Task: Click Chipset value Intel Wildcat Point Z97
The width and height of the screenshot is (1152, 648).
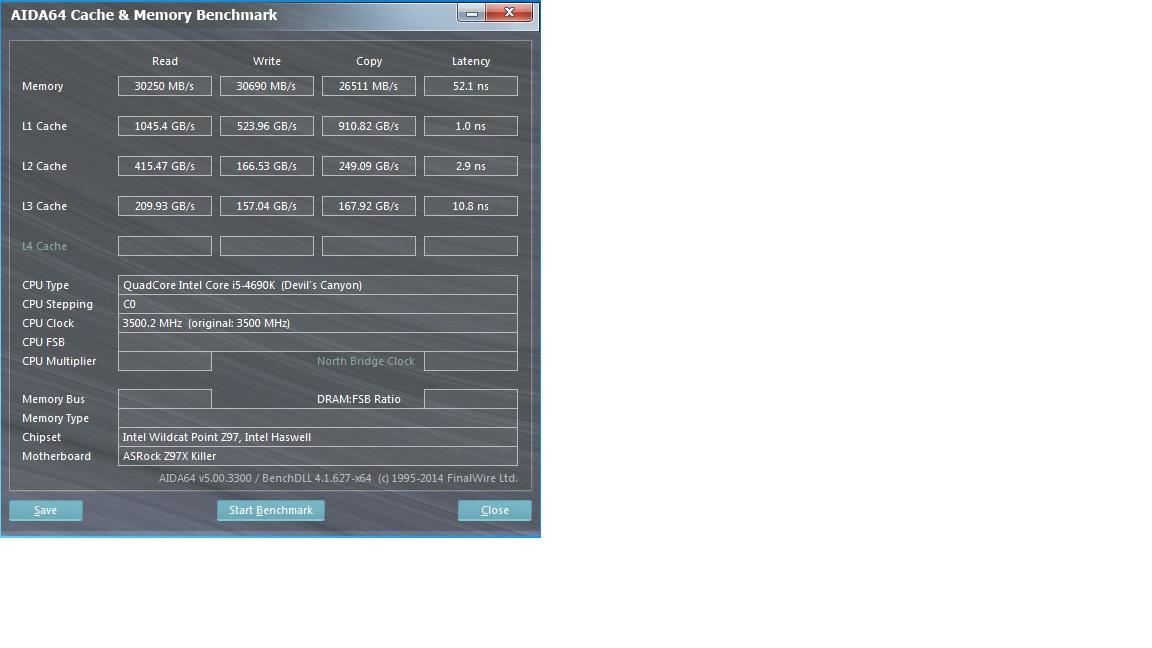Action: tap(317, 437)
